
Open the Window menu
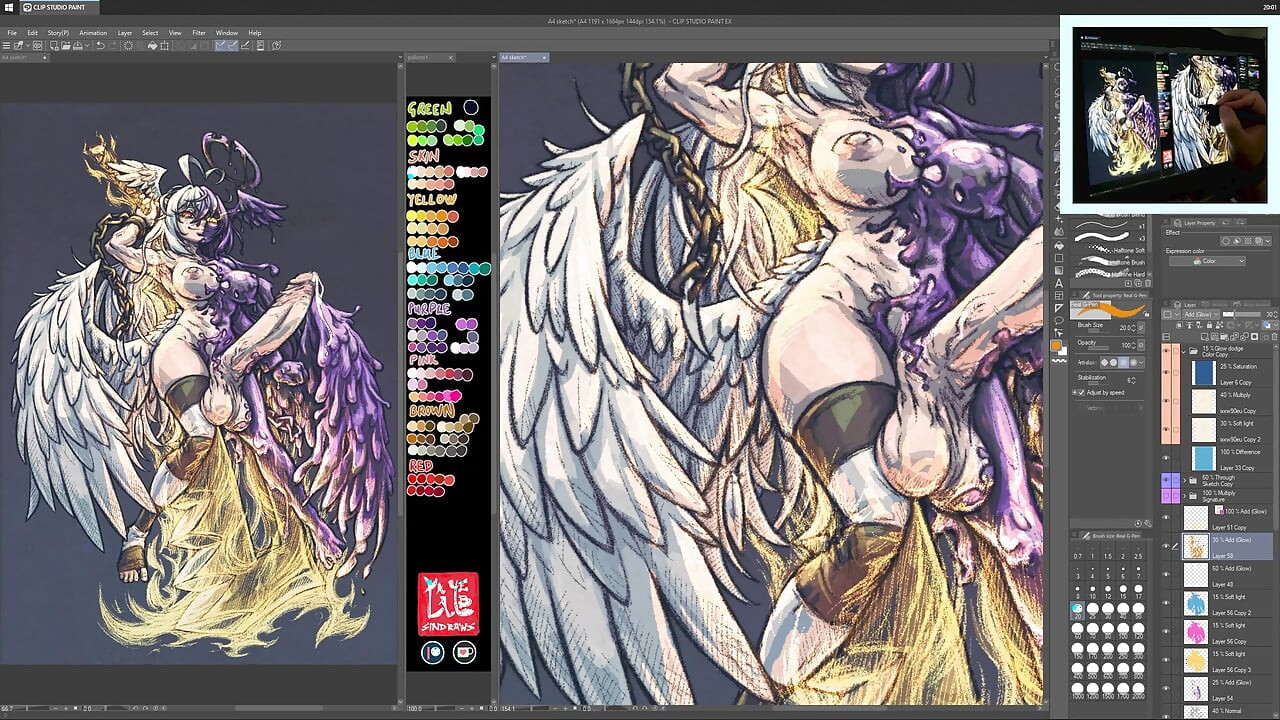(x=227, y=33)
